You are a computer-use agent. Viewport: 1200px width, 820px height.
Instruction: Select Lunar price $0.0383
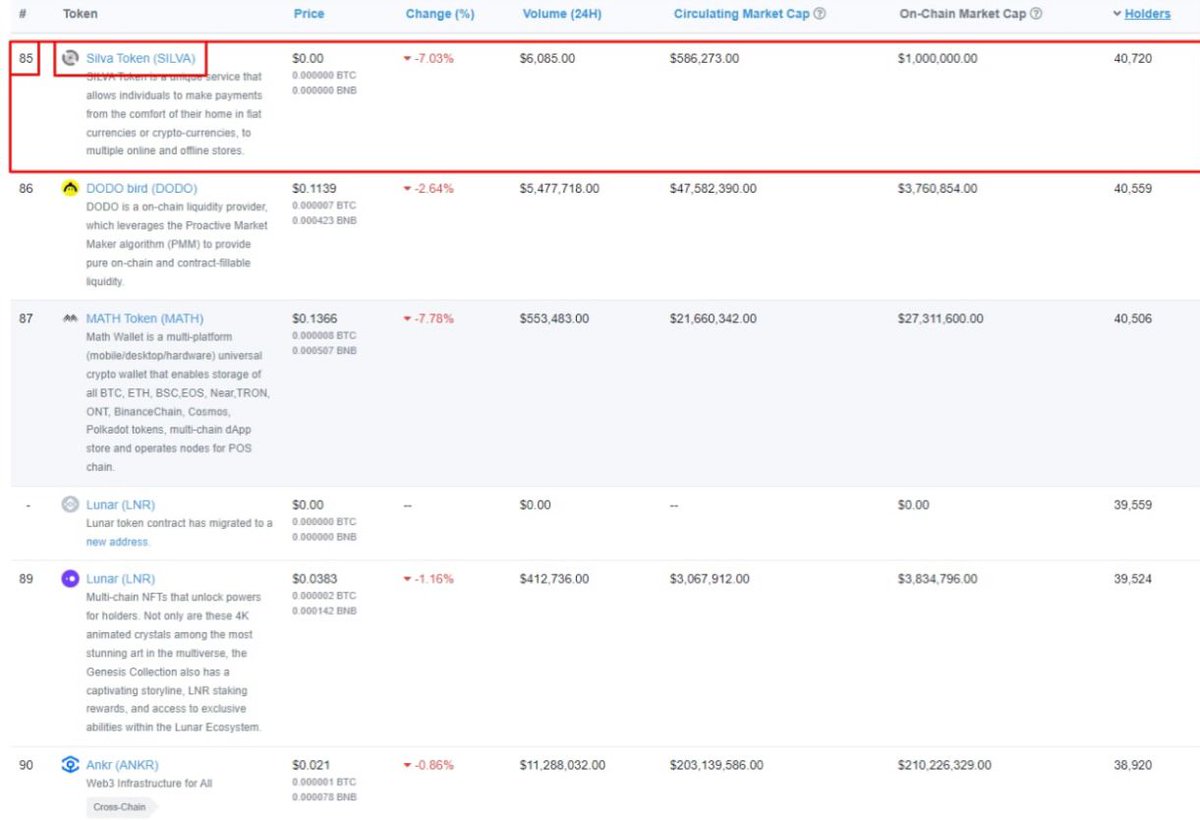[314, 579]
